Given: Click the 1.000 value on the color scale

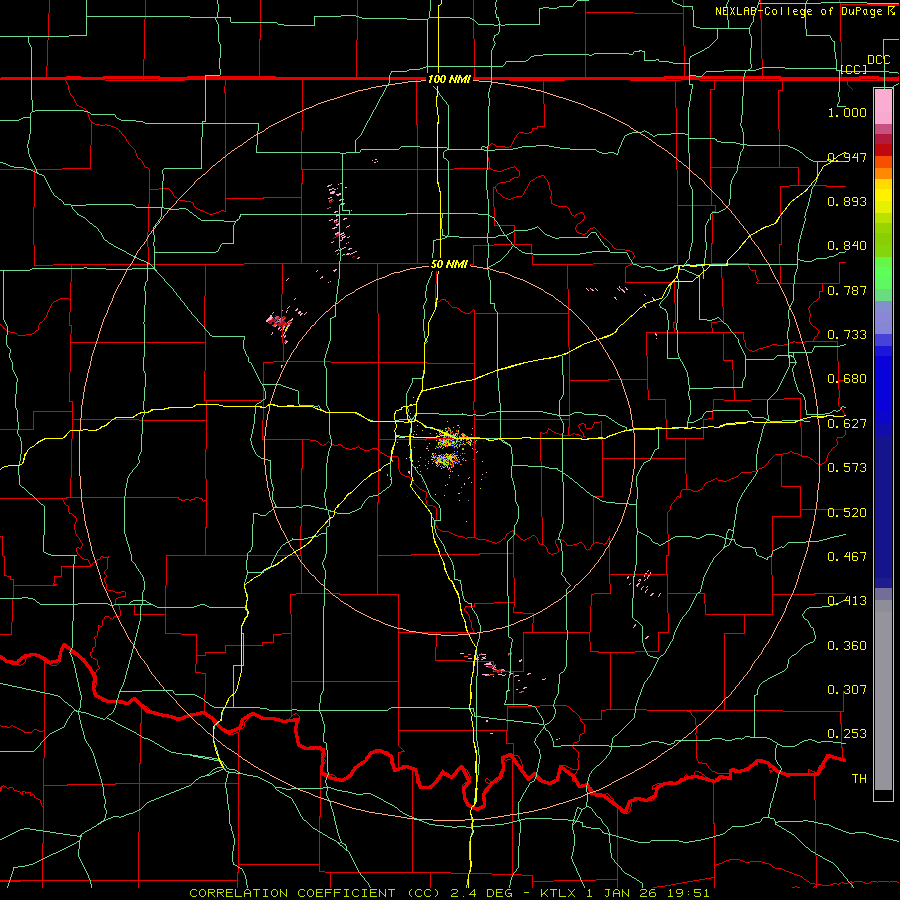Looking at the screenshot, I should pyautogui.click(x=847, y=112).
